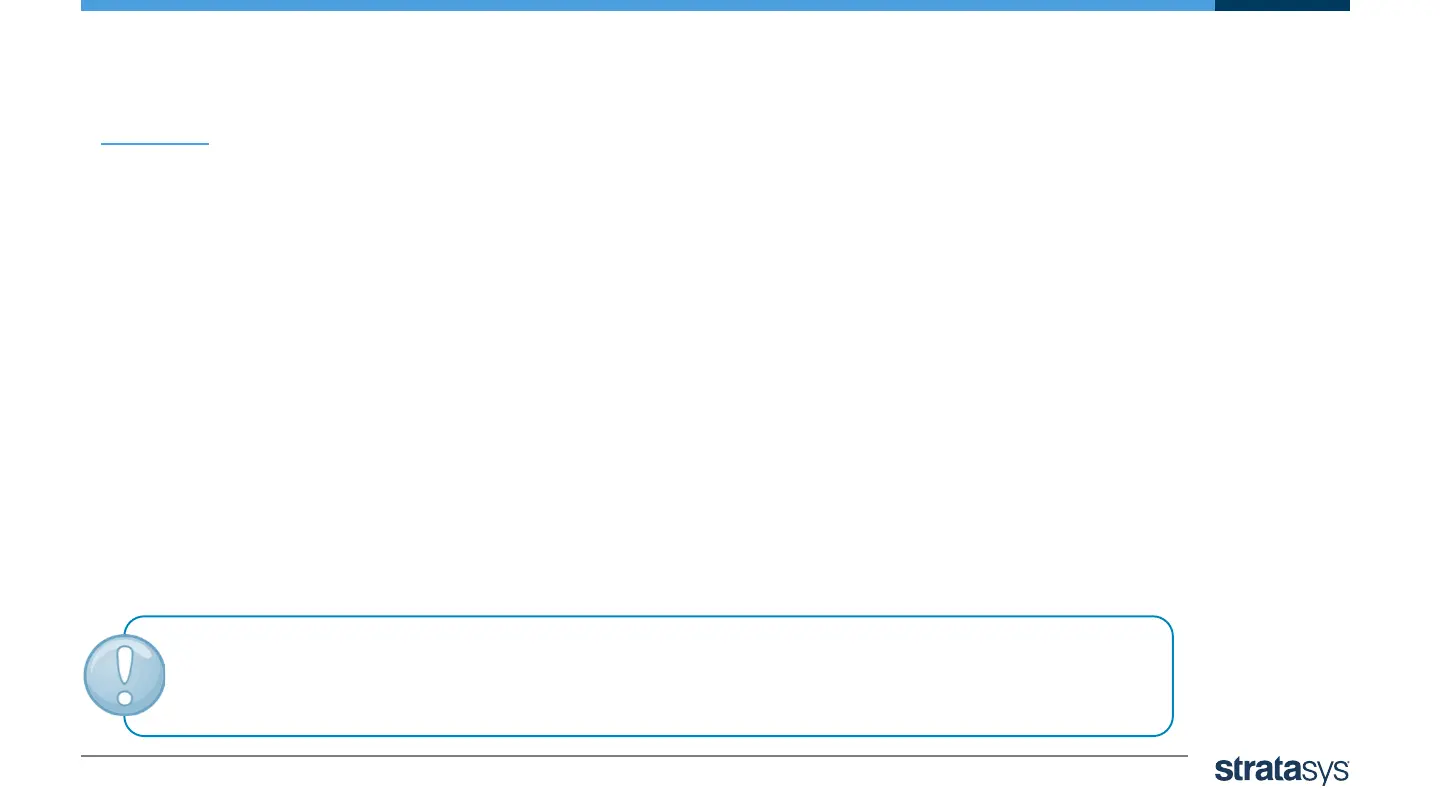Click the callout box's right rounded edge

click(x=1171, y=676)
